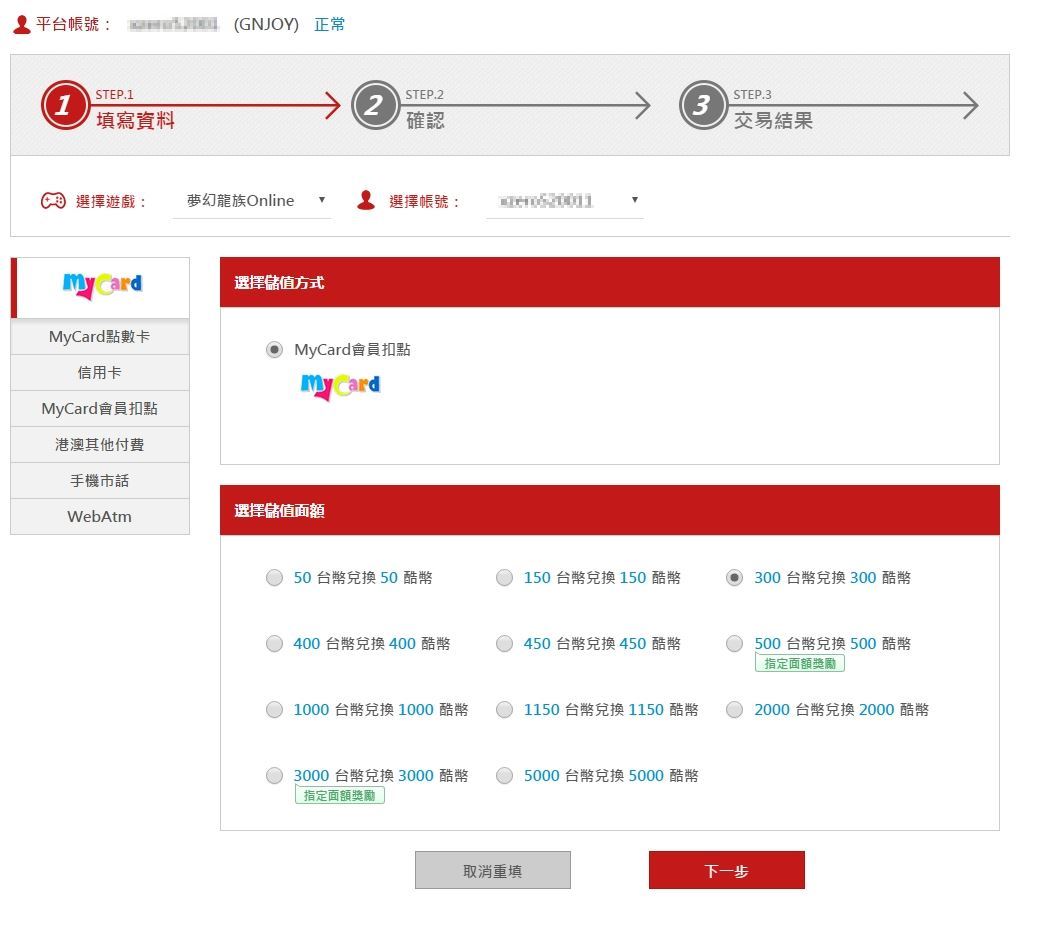Click the 選擇儲值方式 section header

610,282
